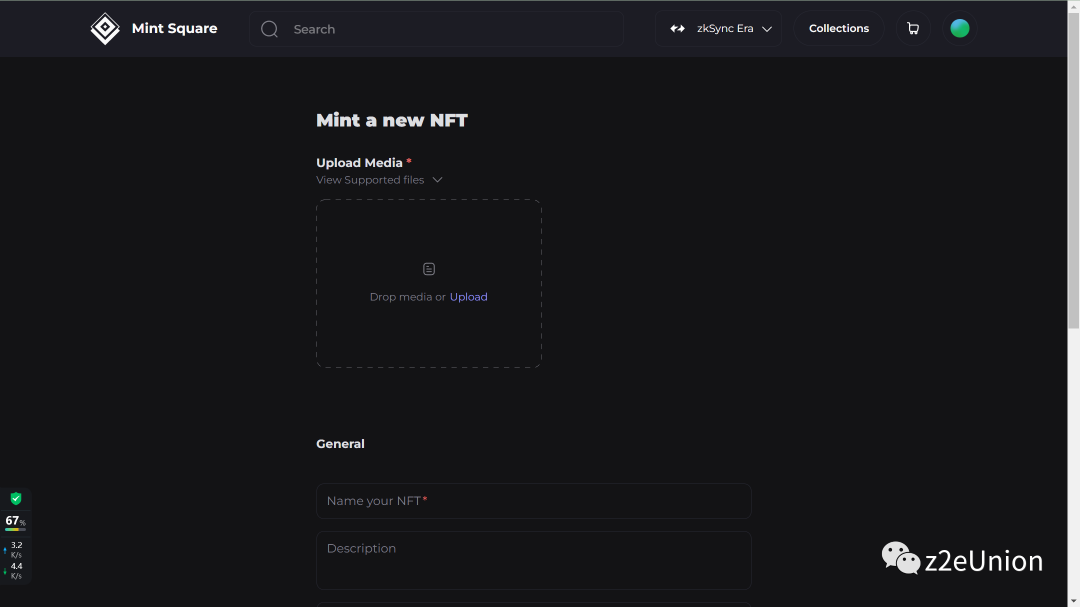Expand the zkSync Era network dropdown chevron
This screenshot has height=607, width=1080.
pyautogui.click(x=767, y=29)
